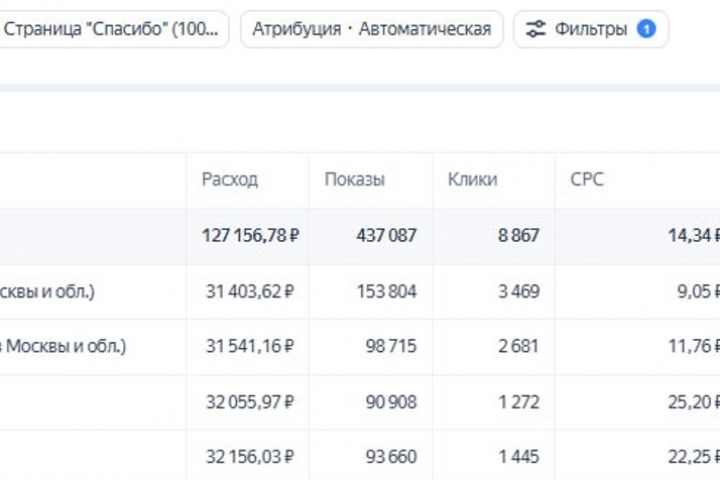720x480 pixels.
Task: Click the Клики column header
Action: [x=472, y=180]
